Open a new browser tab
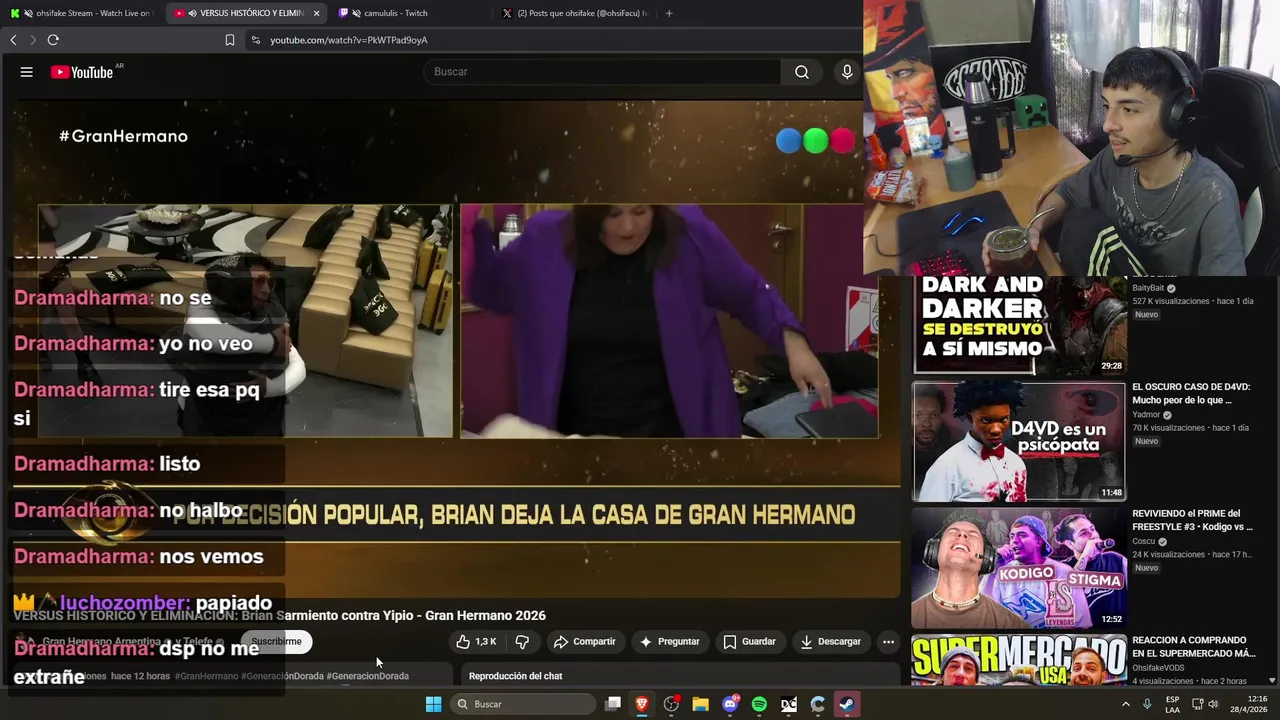The width and height of the screenshot is (1280, 720). tap(669, 13)
